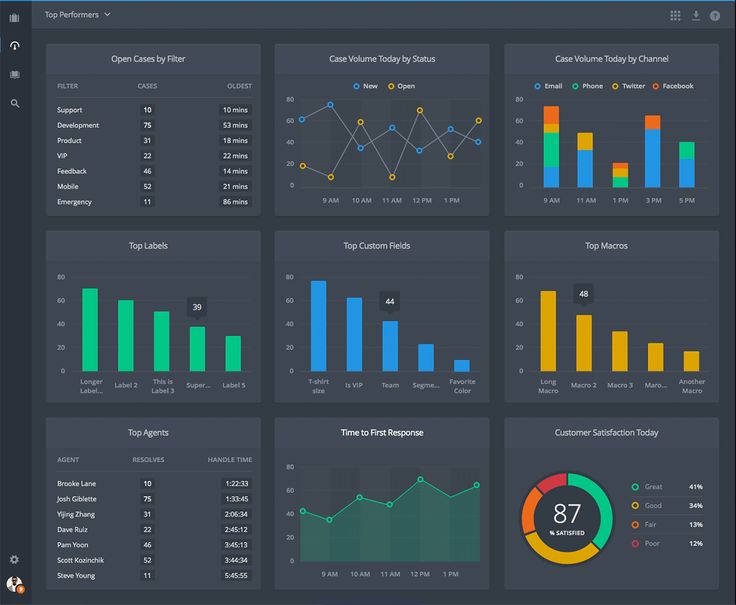The height and width of the screenshot is (605, 736).
Task: Toggle the Facebook channel legend
Action: tap(673, 86)
